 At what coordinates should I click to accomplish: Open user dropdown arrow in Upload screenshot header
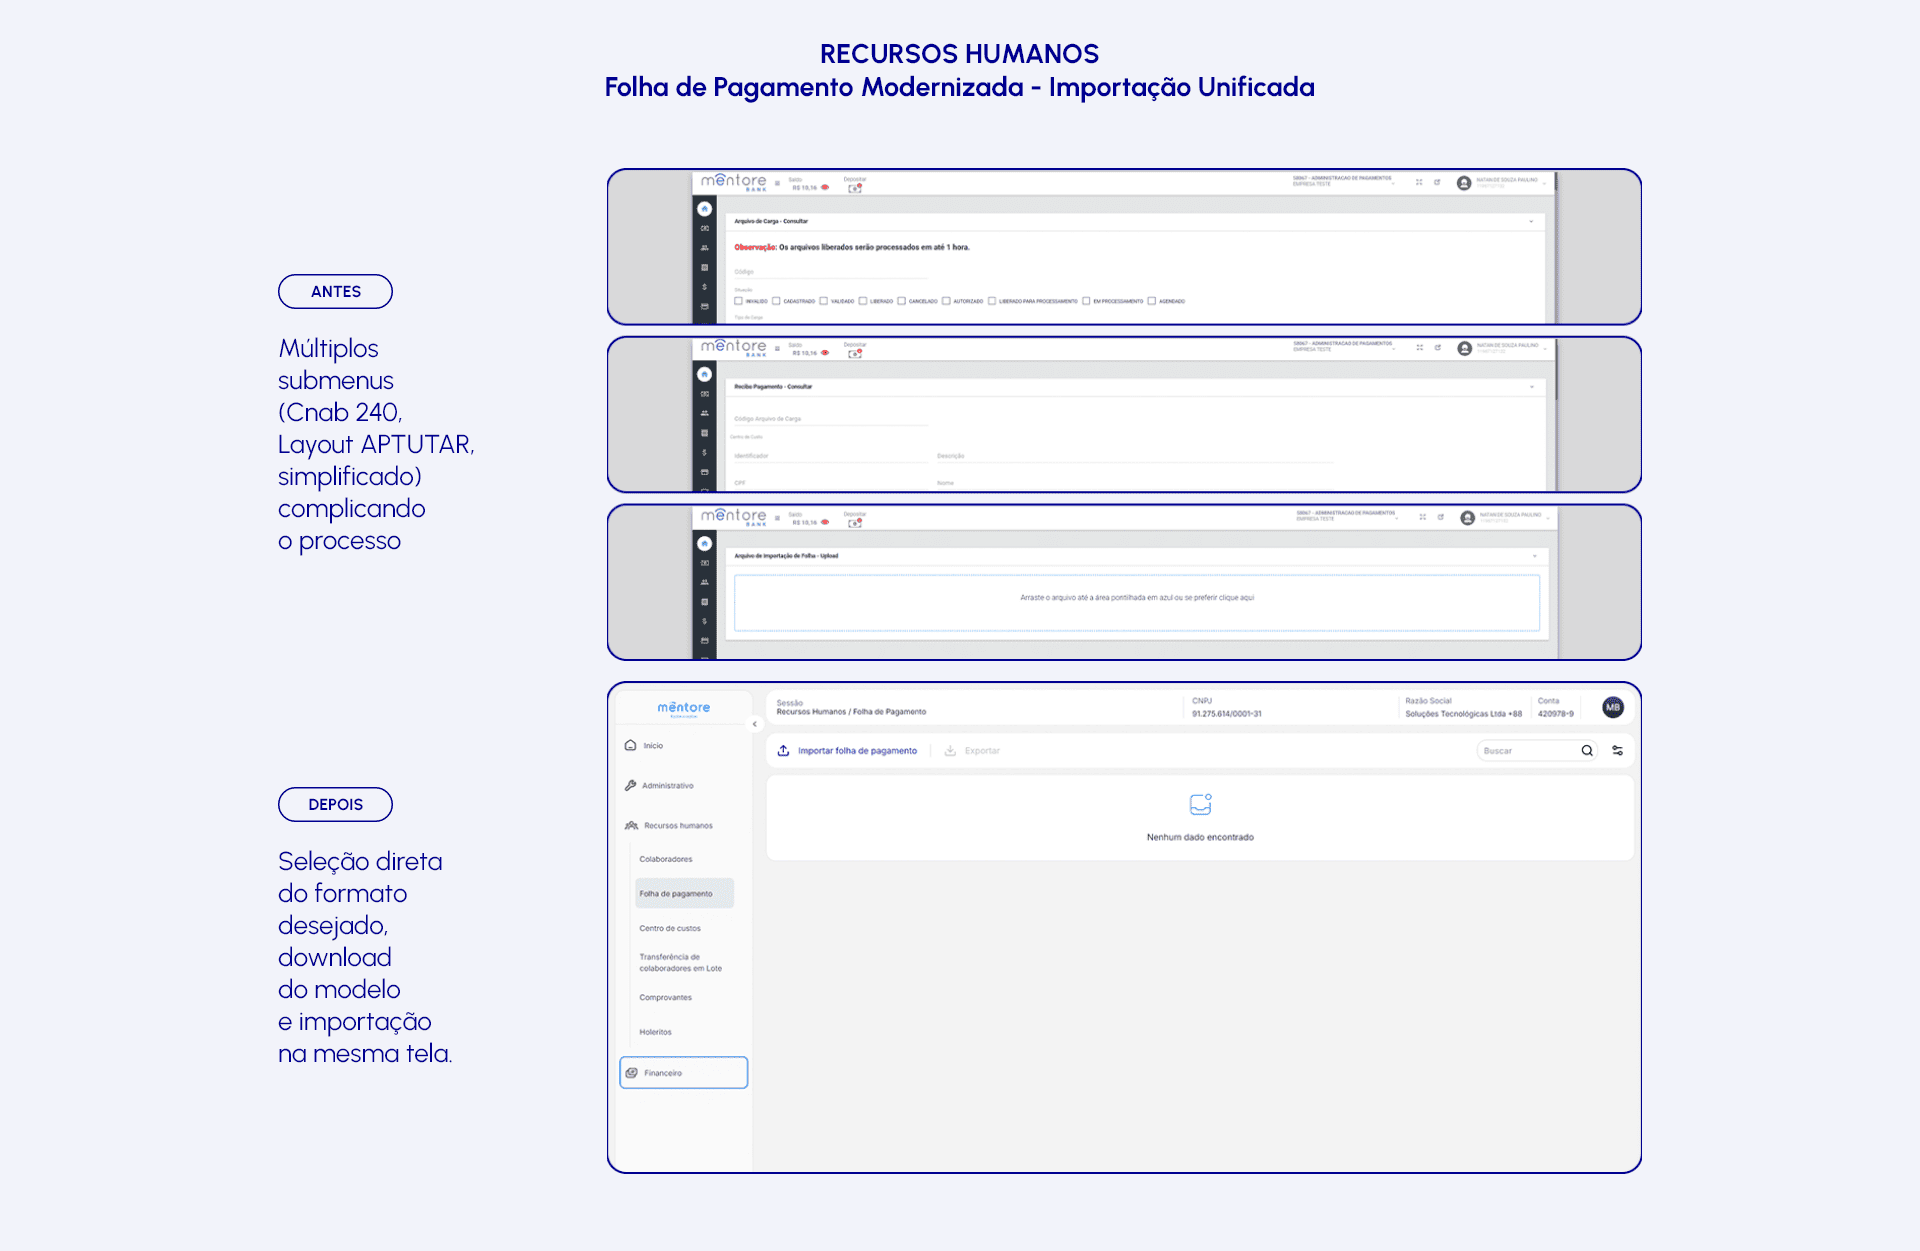click(1547, 518)
